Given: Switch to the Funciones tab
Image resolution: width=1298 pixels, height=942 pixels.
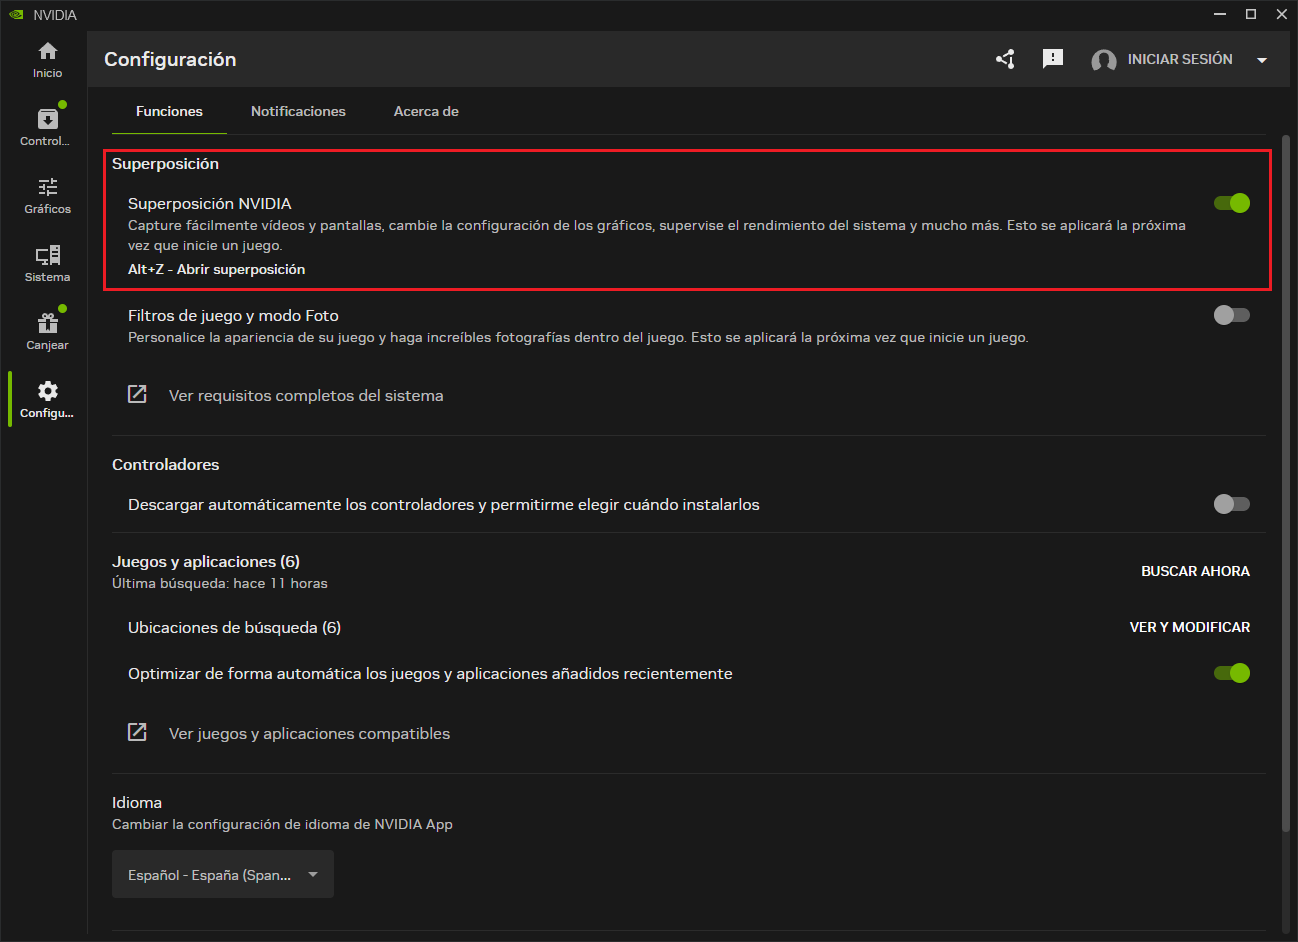Looking at the screenshot, I should tap(169, 111).
